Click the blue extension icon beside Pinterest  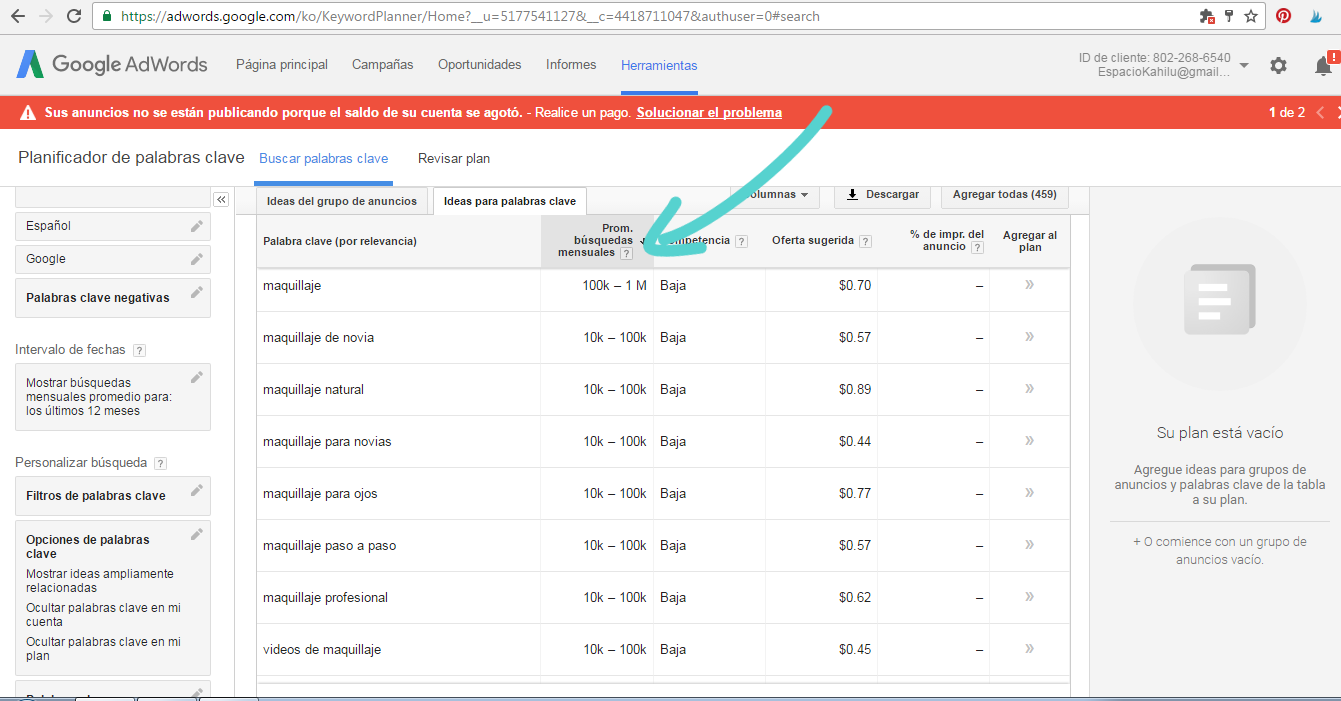1318,16
